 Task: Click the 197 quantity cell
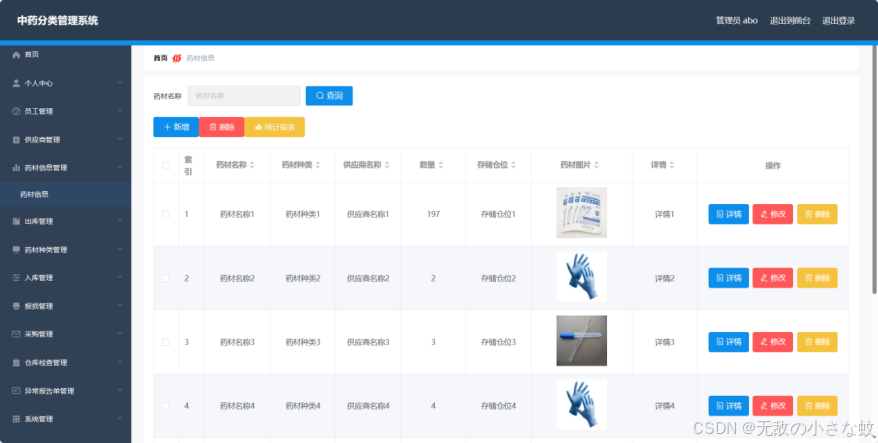pos(433,214)
